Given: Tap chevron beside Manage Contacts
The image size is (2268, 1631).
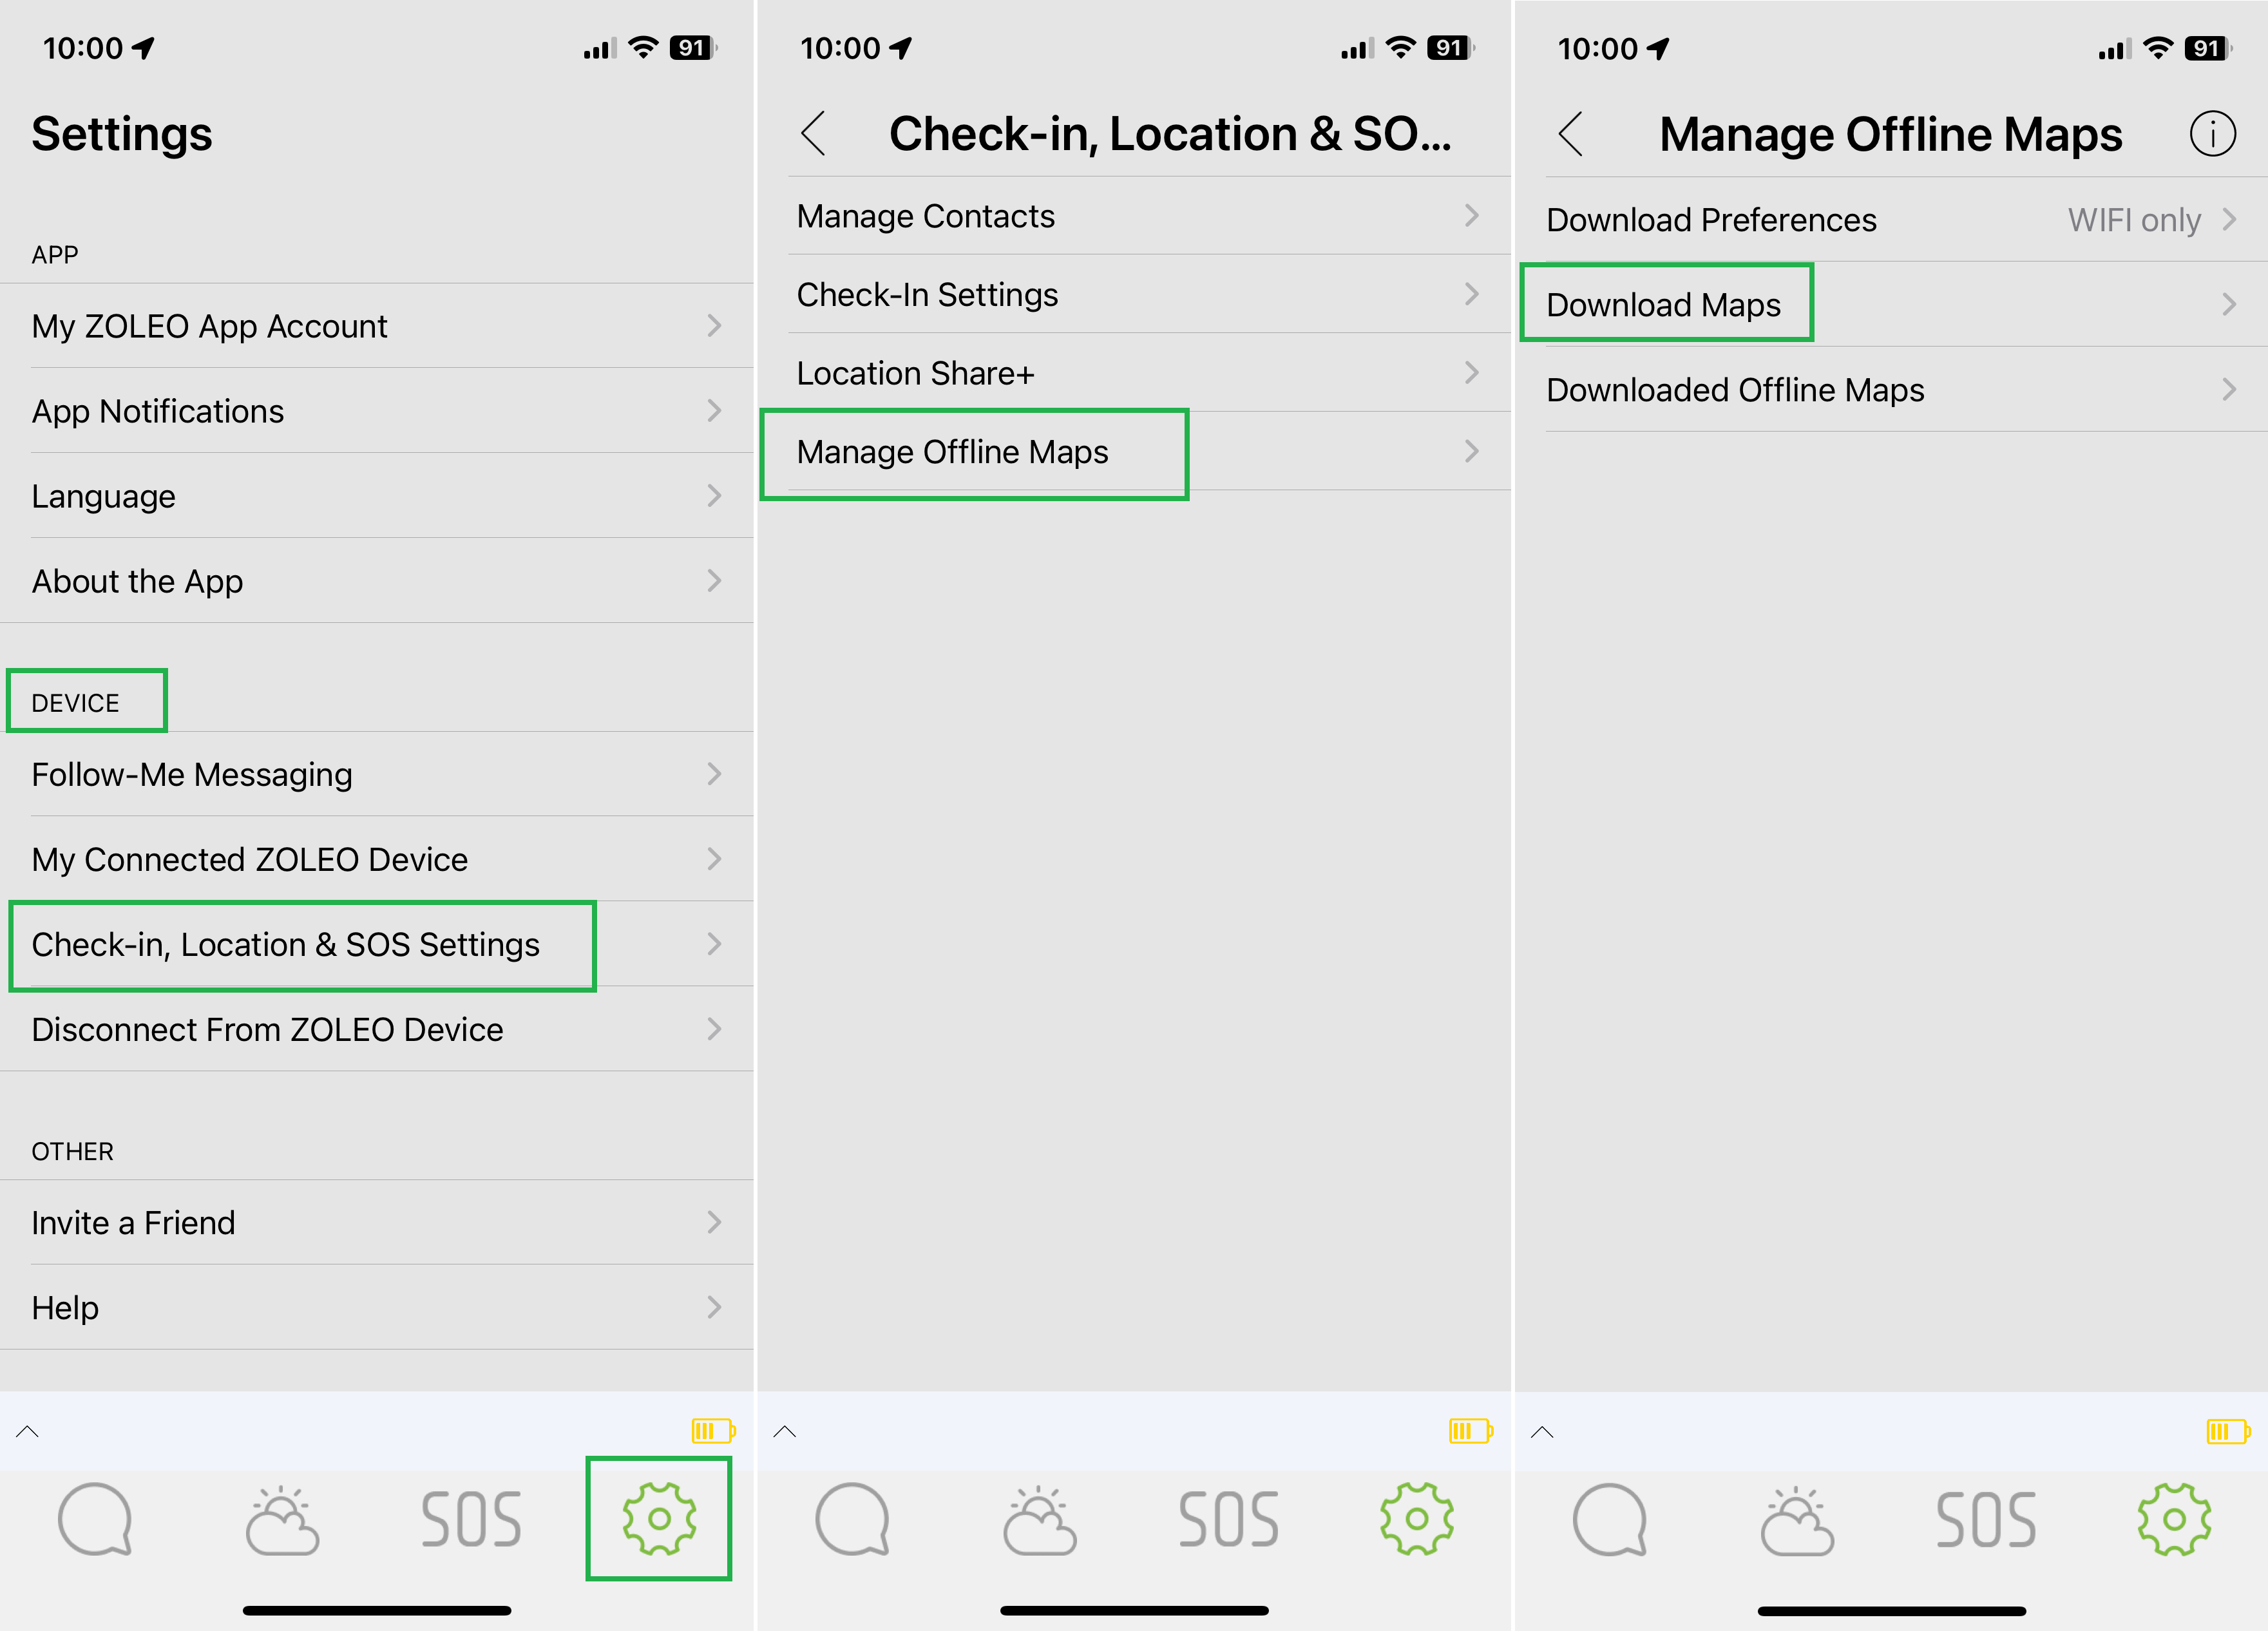Looking at the screenshot, I should (1471, 215).
